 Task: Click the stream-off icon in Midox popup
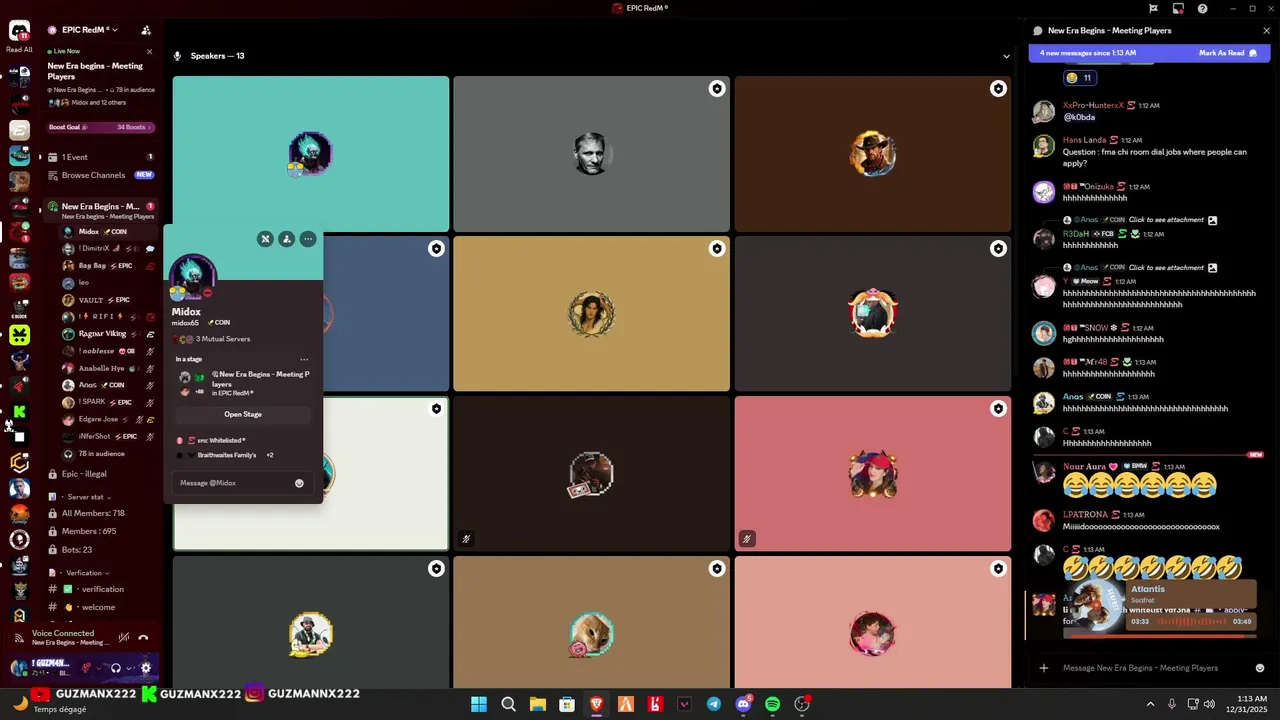point(265,239)
